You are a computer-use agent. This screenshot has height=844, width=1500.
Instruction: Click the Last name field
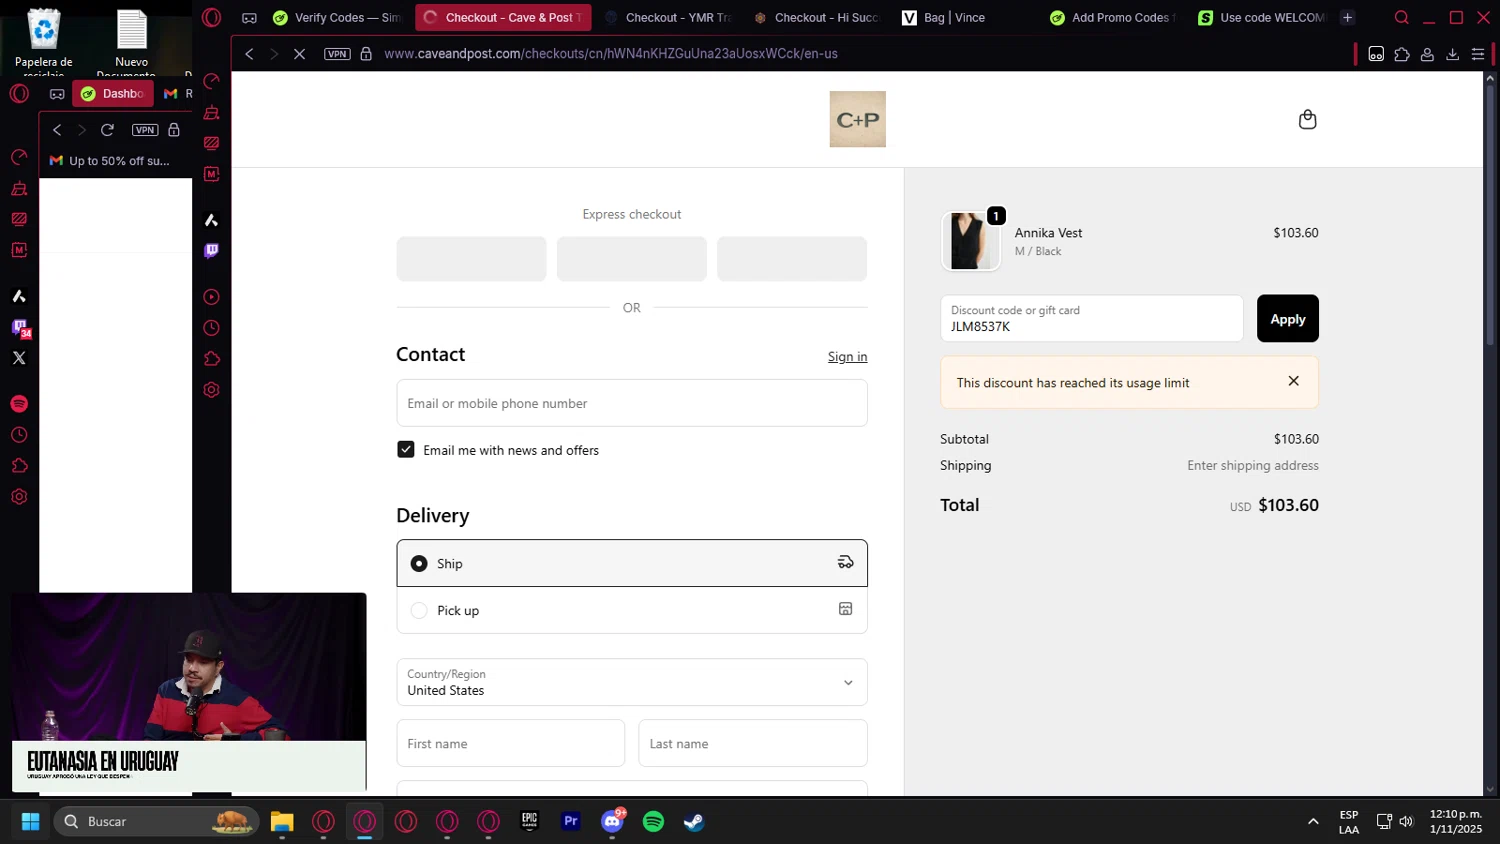(x=752, y=743)
